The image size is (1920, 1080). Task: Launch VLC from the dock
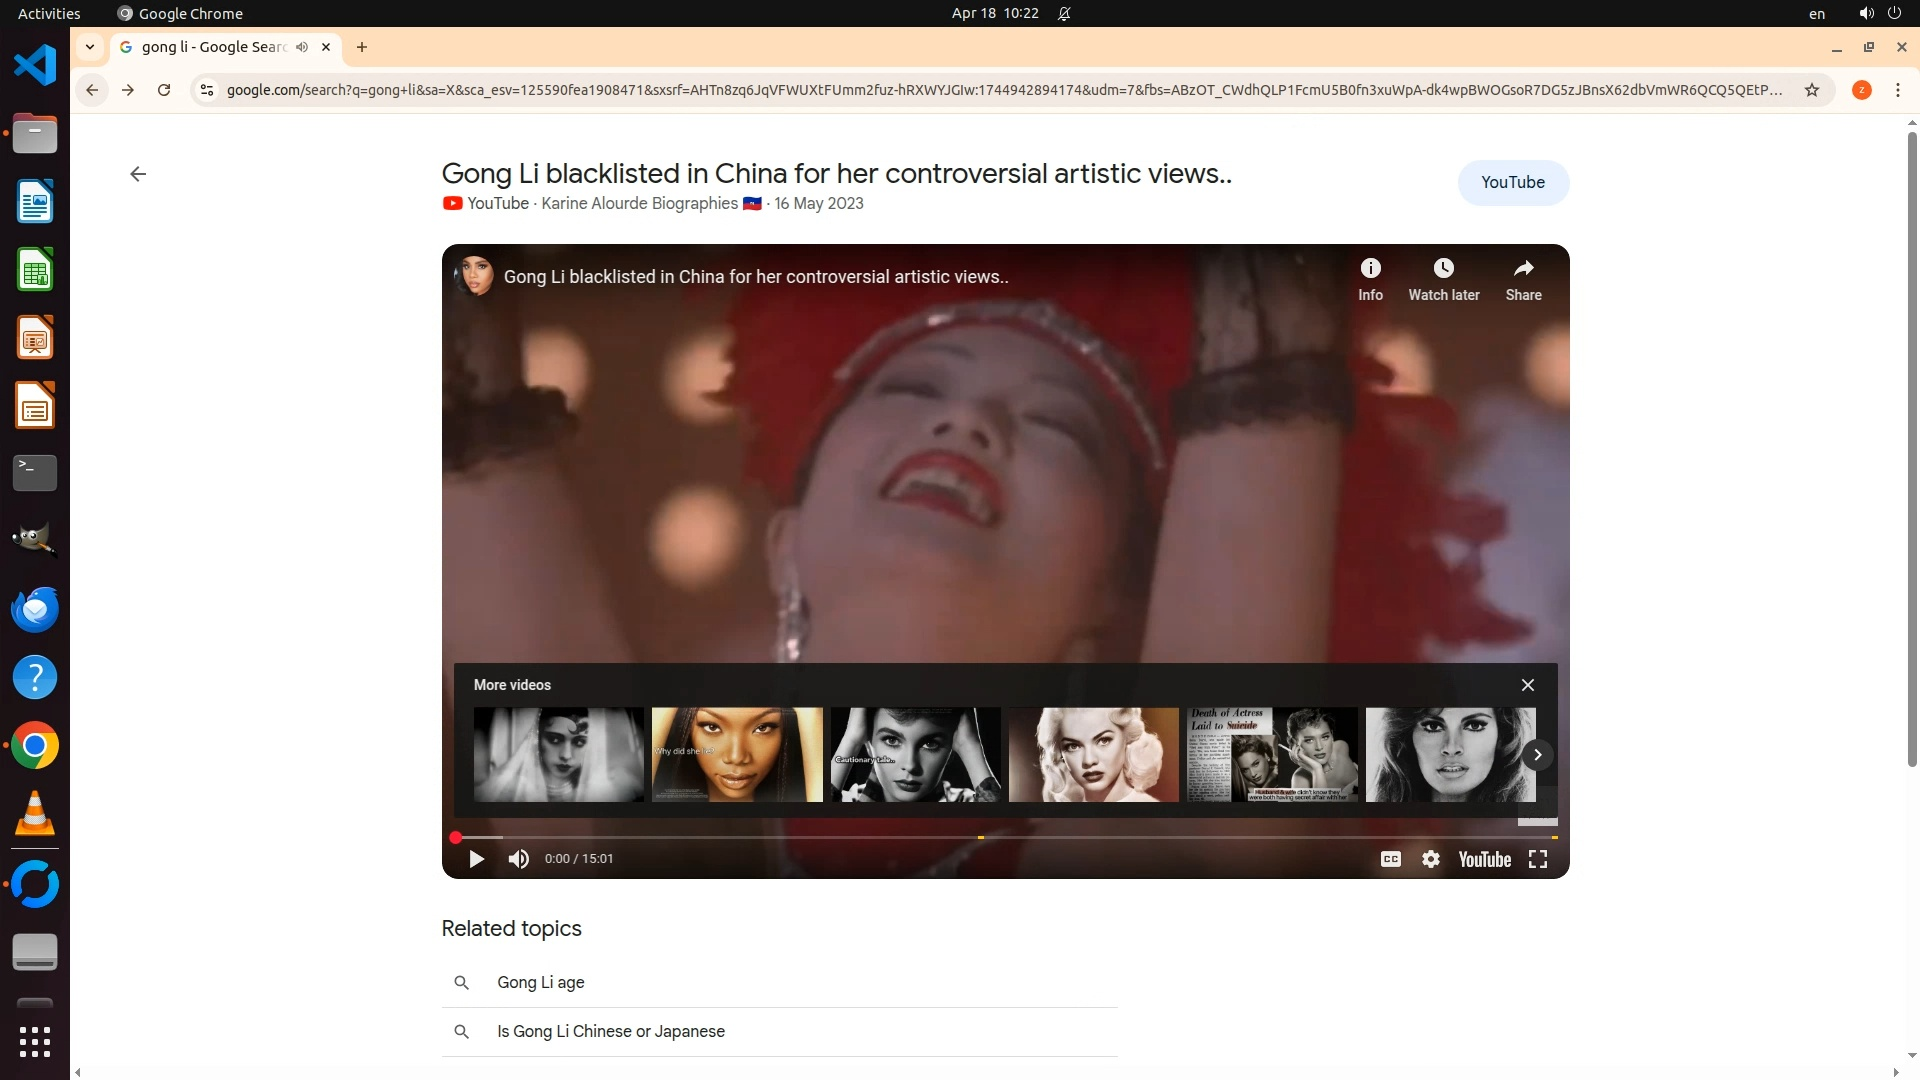tap(35, 814)
